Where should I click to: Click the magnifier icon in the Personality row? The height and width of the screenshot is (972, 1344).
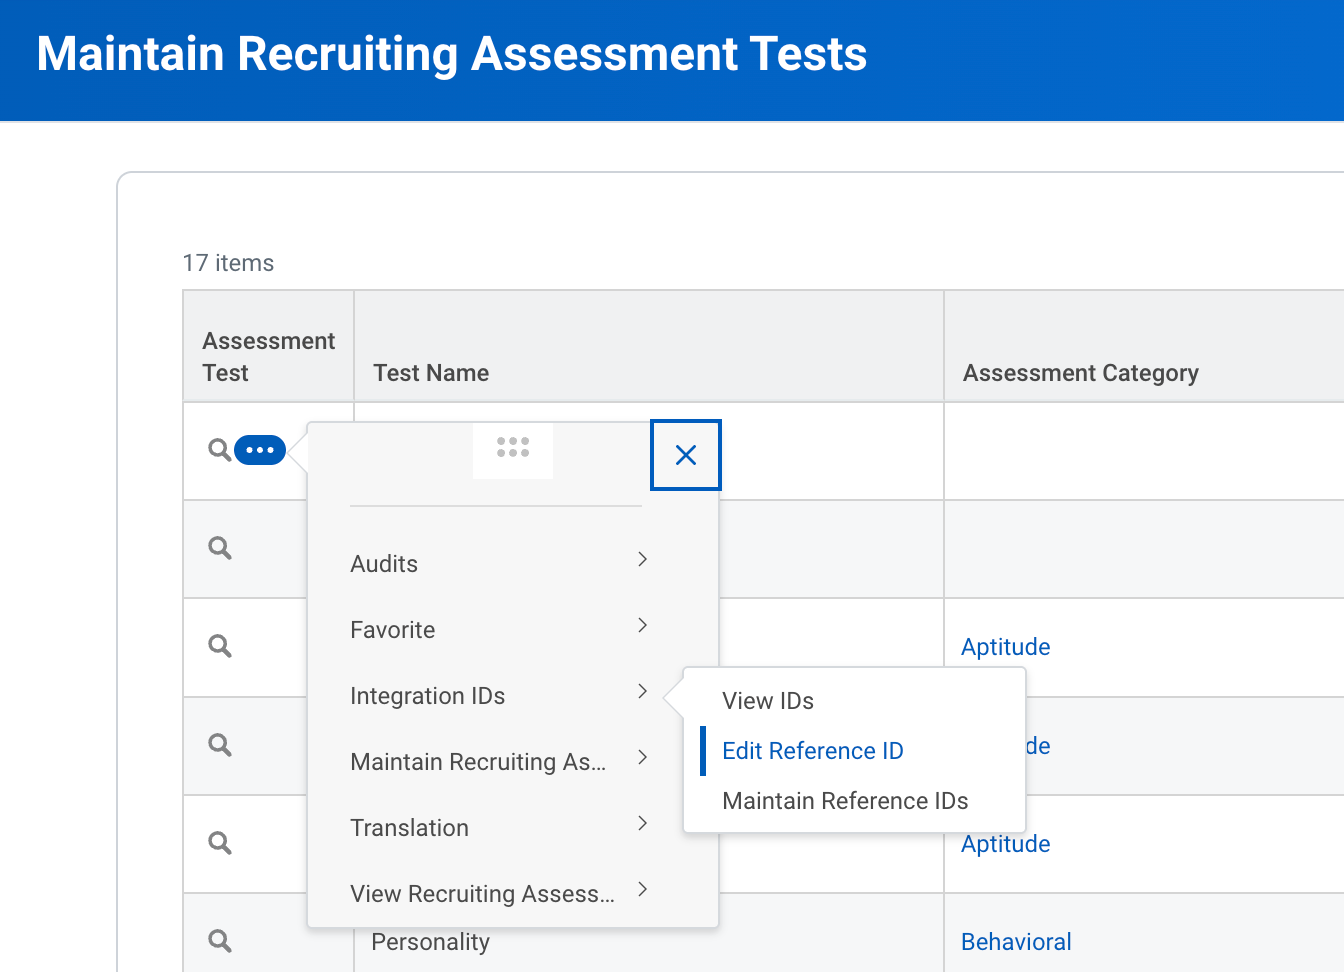pyautogui.click(x=220, y=941)
